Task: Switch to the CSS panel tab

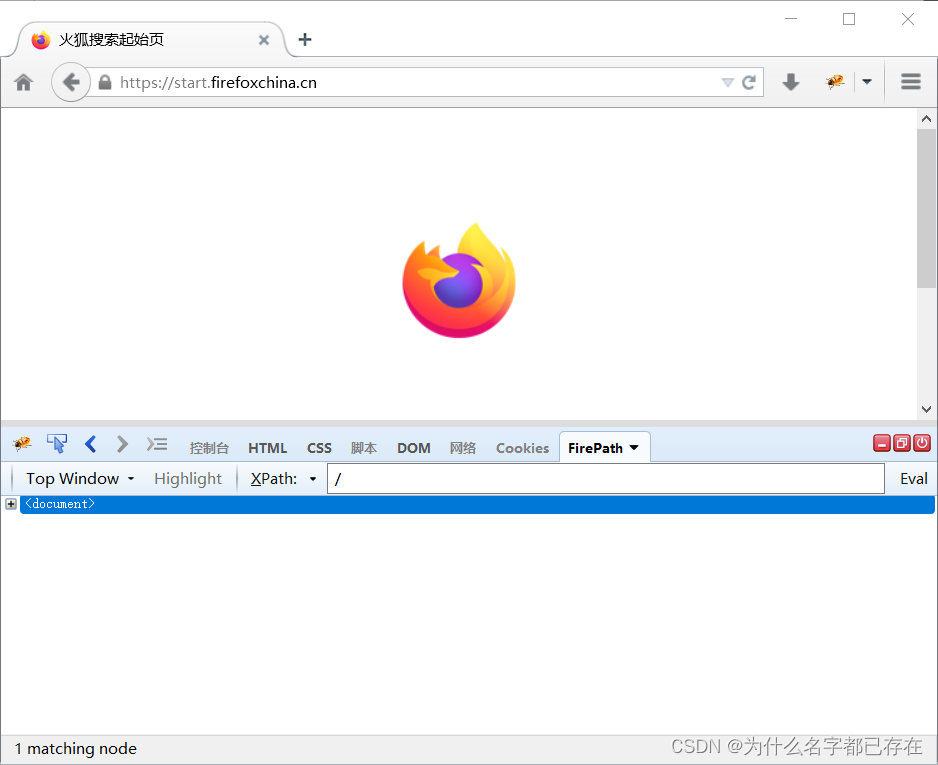Action: [x=319, y=448]
